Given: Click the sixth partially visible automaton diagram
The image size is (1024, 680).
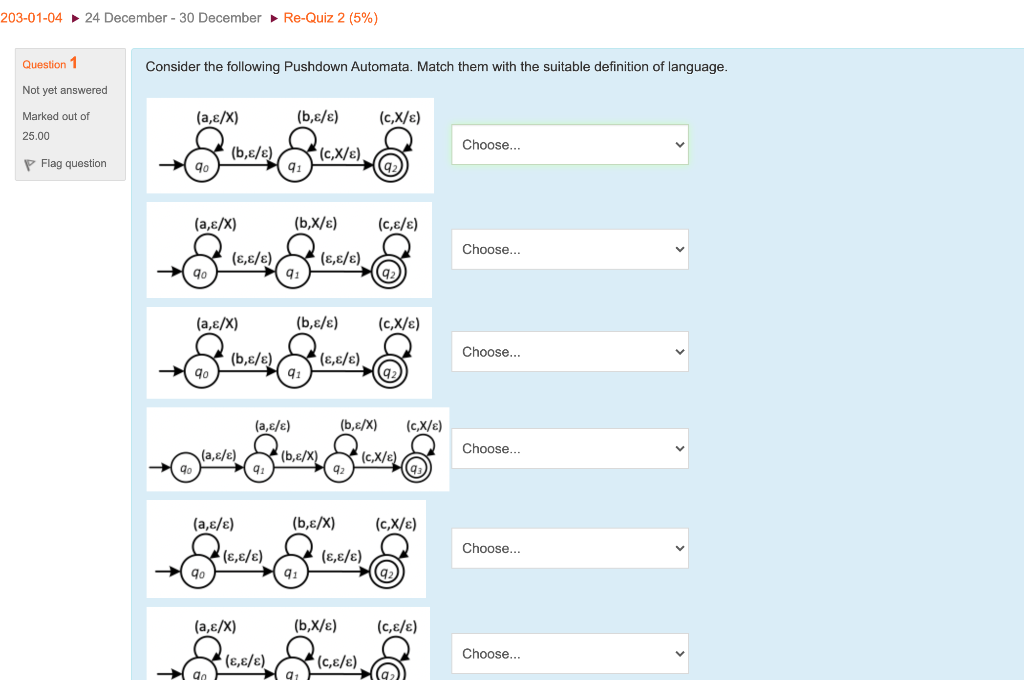Looking at the screenshot, I should point(288,643).
